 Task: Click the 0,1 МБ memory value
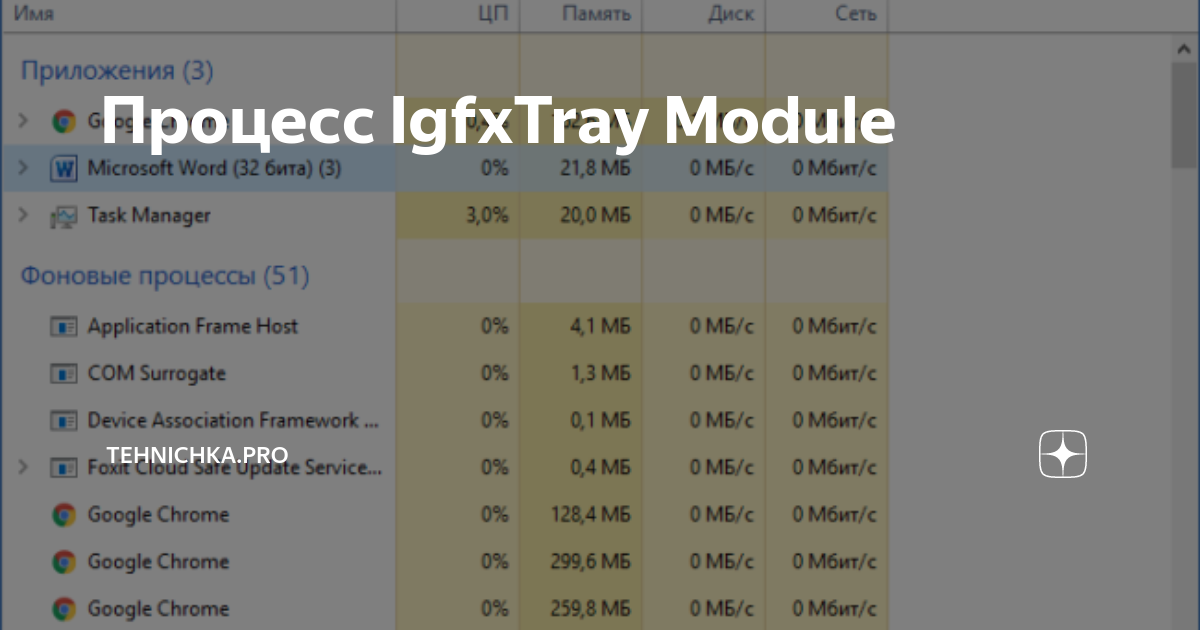tap(601, 420)
